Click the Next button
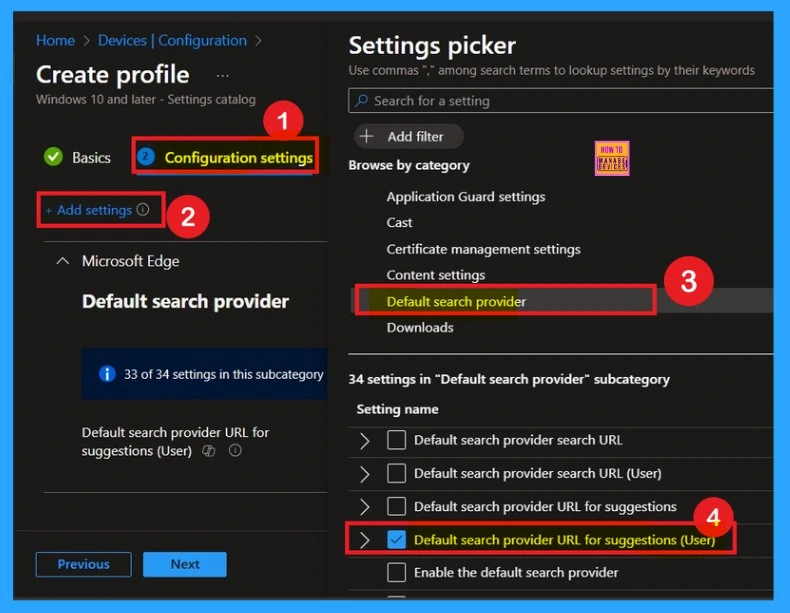790x613 pixels. (x=185, y=564)
